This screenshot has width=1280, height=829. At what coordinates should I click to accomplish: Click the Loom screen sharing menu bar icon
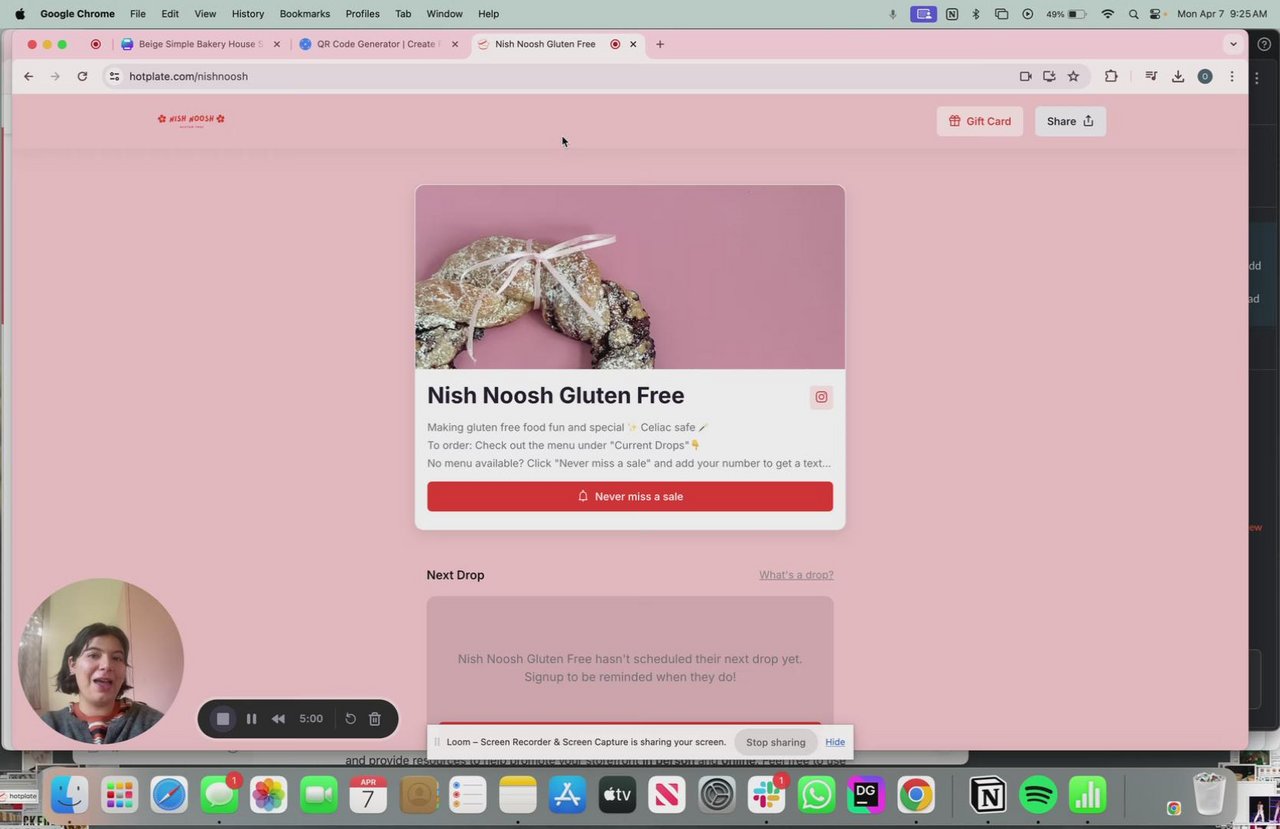click(x=924, y=14)
